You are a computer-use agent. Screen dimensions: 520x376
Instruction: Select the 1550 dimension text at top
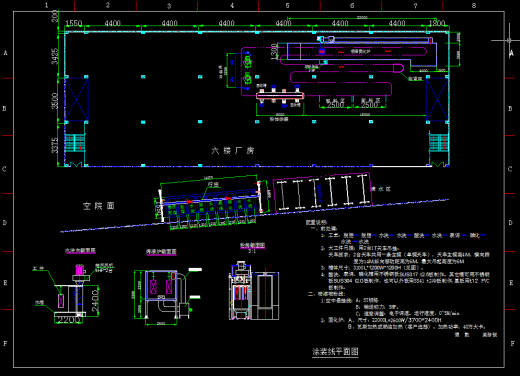coord(74,23)
